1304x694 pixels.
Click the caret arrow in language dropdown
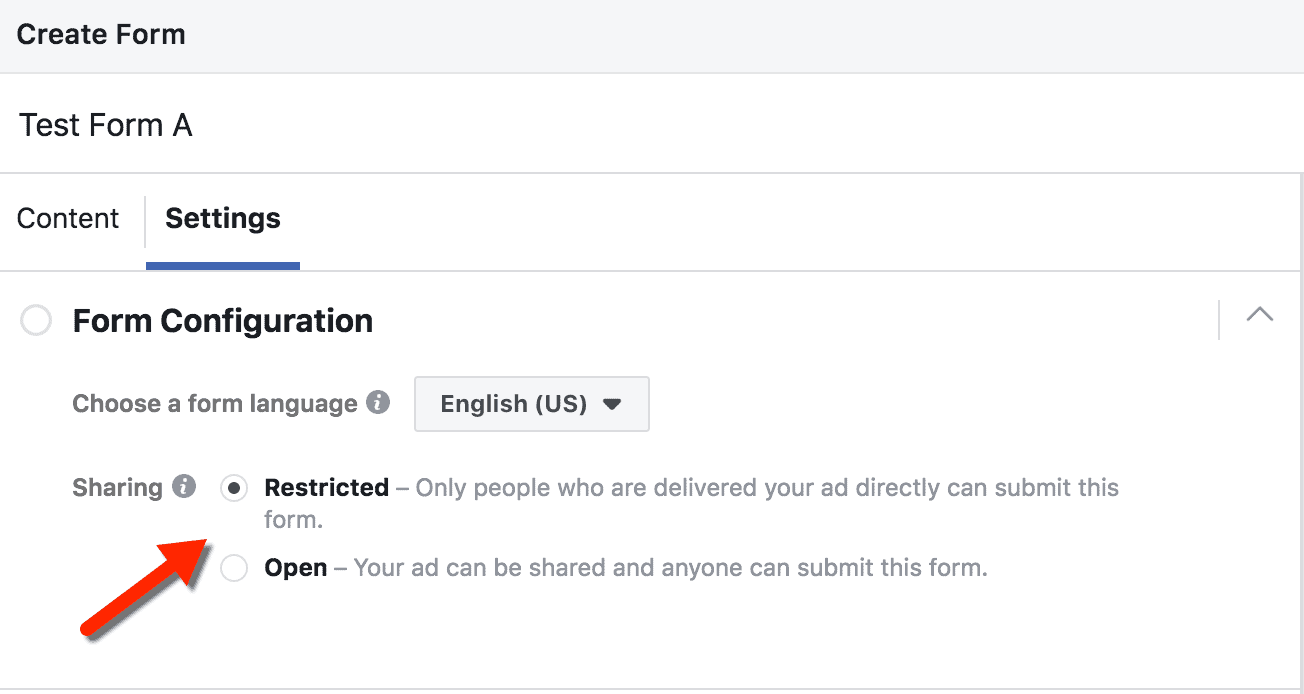tap(613, 404)
